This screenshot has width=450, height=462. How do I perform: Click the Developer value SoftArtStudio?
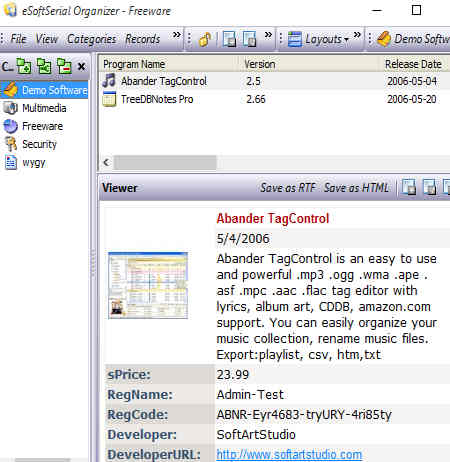256,435
